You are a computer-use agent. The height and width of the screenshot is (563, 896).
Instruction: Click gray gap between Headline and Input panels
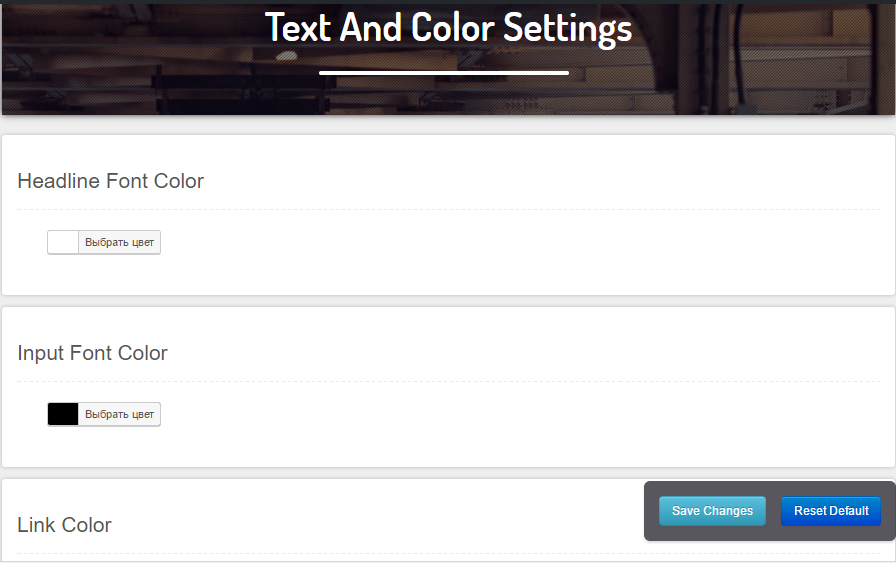tap(449, 301)
